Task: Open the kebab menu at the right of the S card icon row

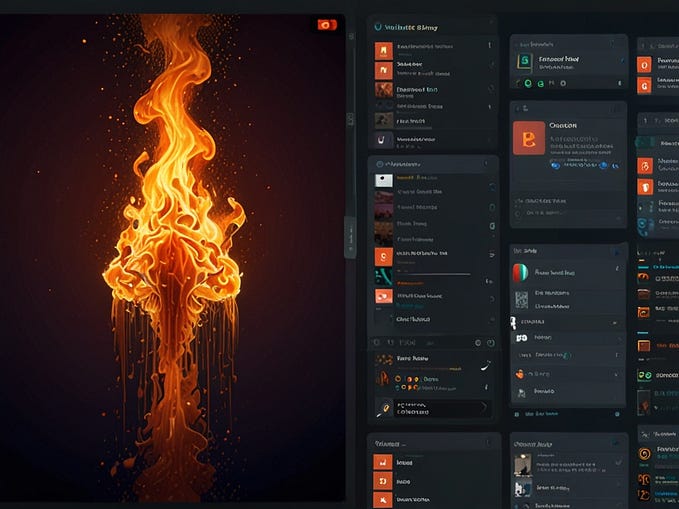Action: (620, 83)
